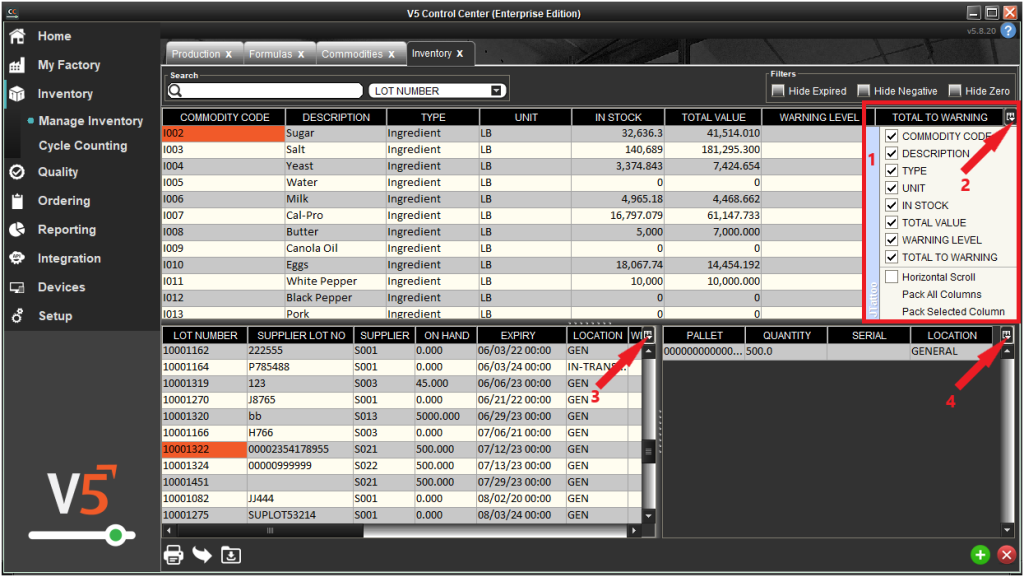This screenshot has width=1024, height=577.
Task: Uncheck the TOTAL VALUE column checkbox
Action: 891,223
